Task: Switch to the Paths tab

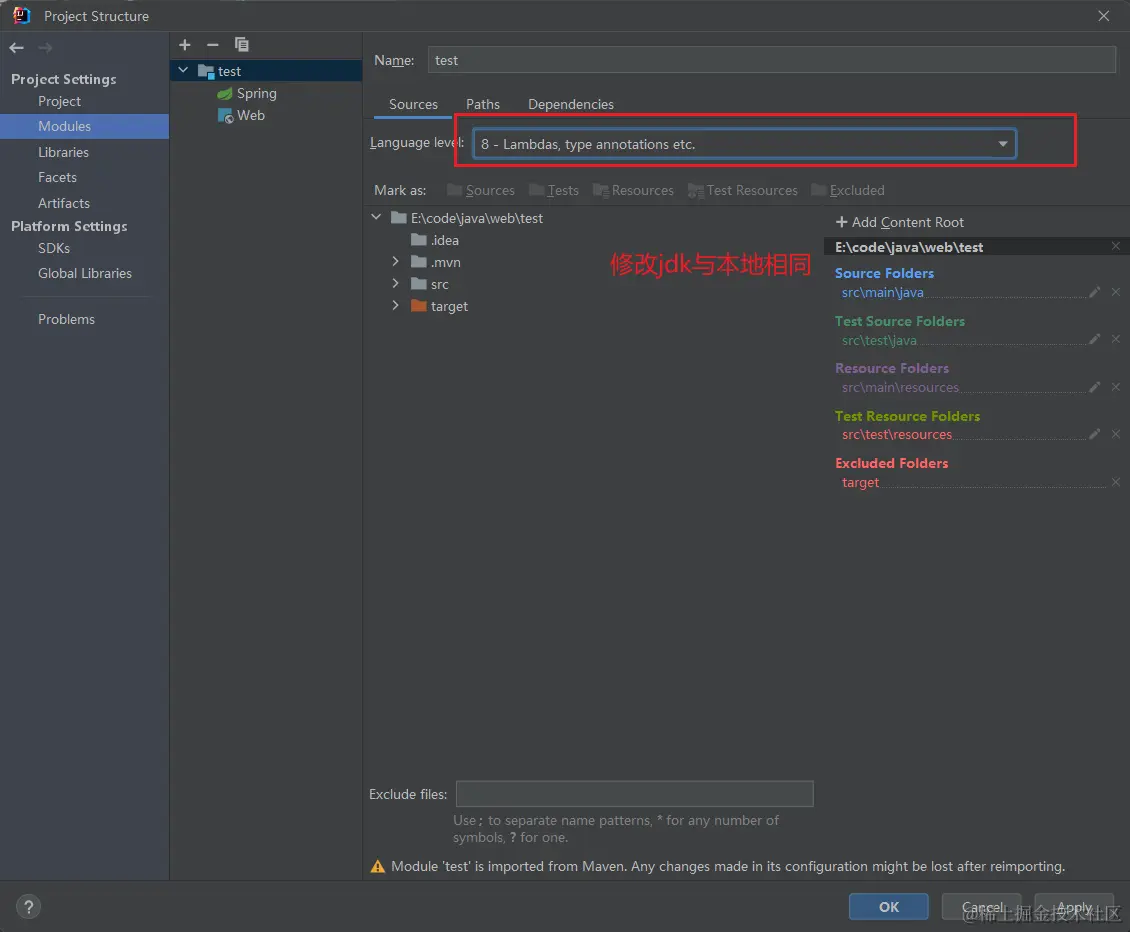Action: tap(483, 105)
